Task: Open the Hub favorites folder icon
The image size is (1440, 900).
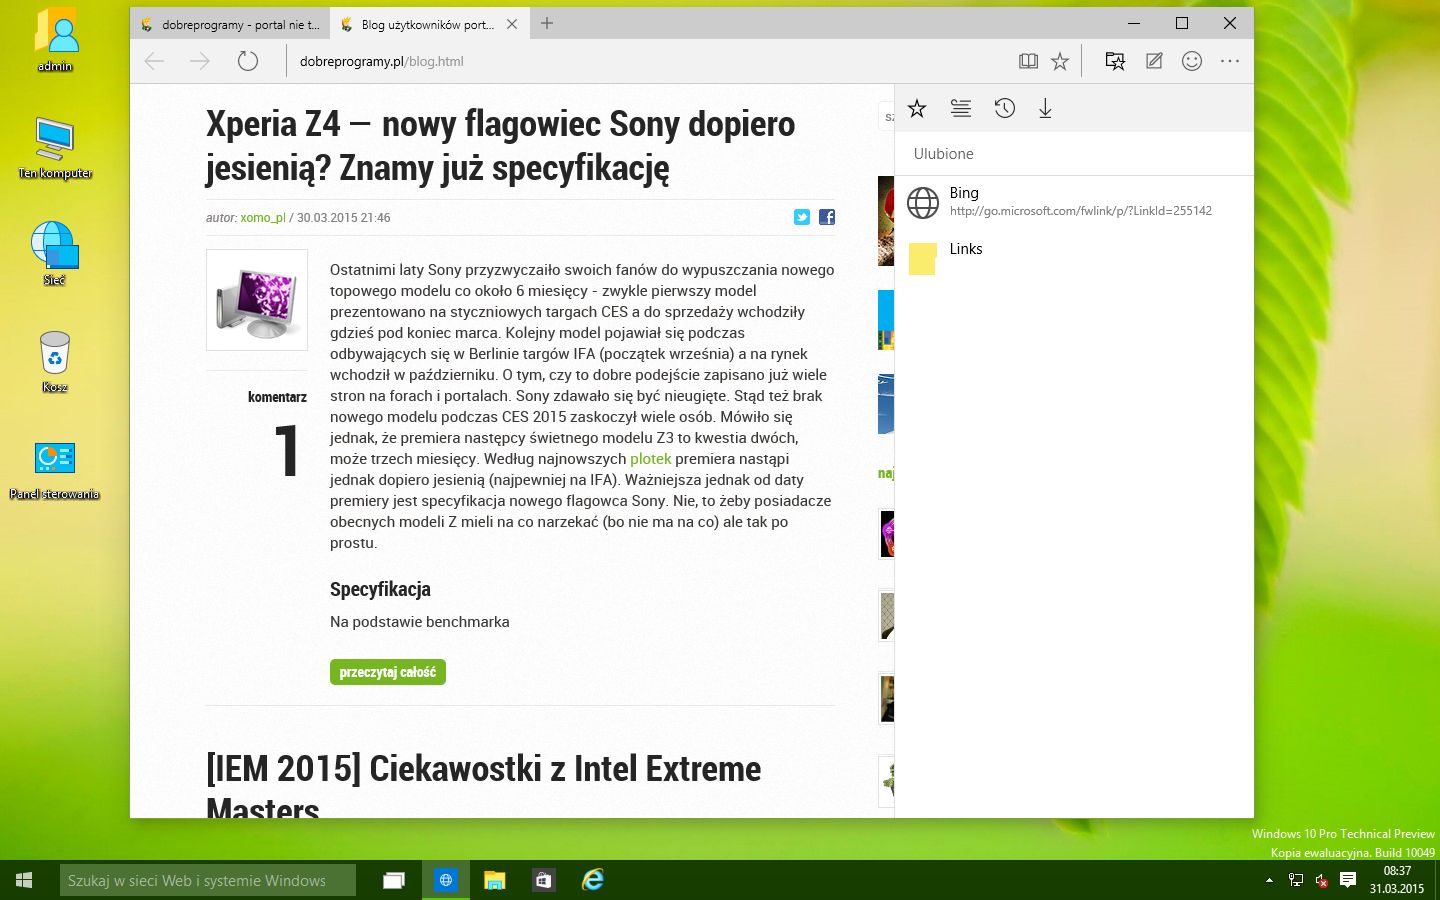Action: coord(1115,61)
